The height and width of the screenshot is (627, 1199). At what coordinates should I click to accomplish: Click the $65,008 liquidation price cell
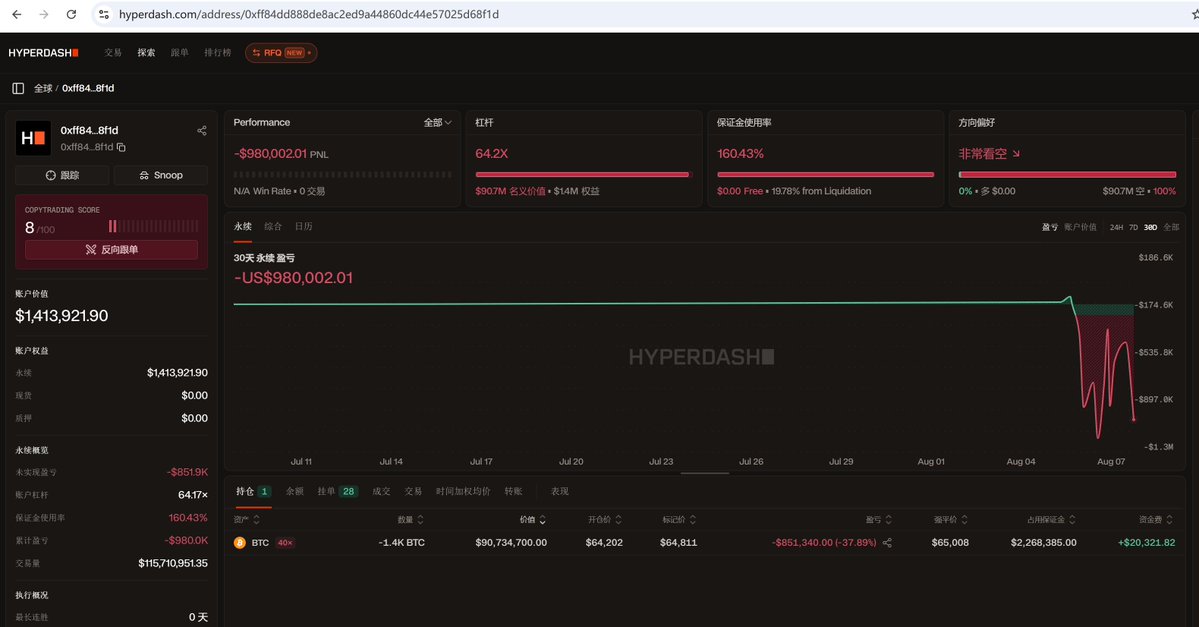(950, 543)
